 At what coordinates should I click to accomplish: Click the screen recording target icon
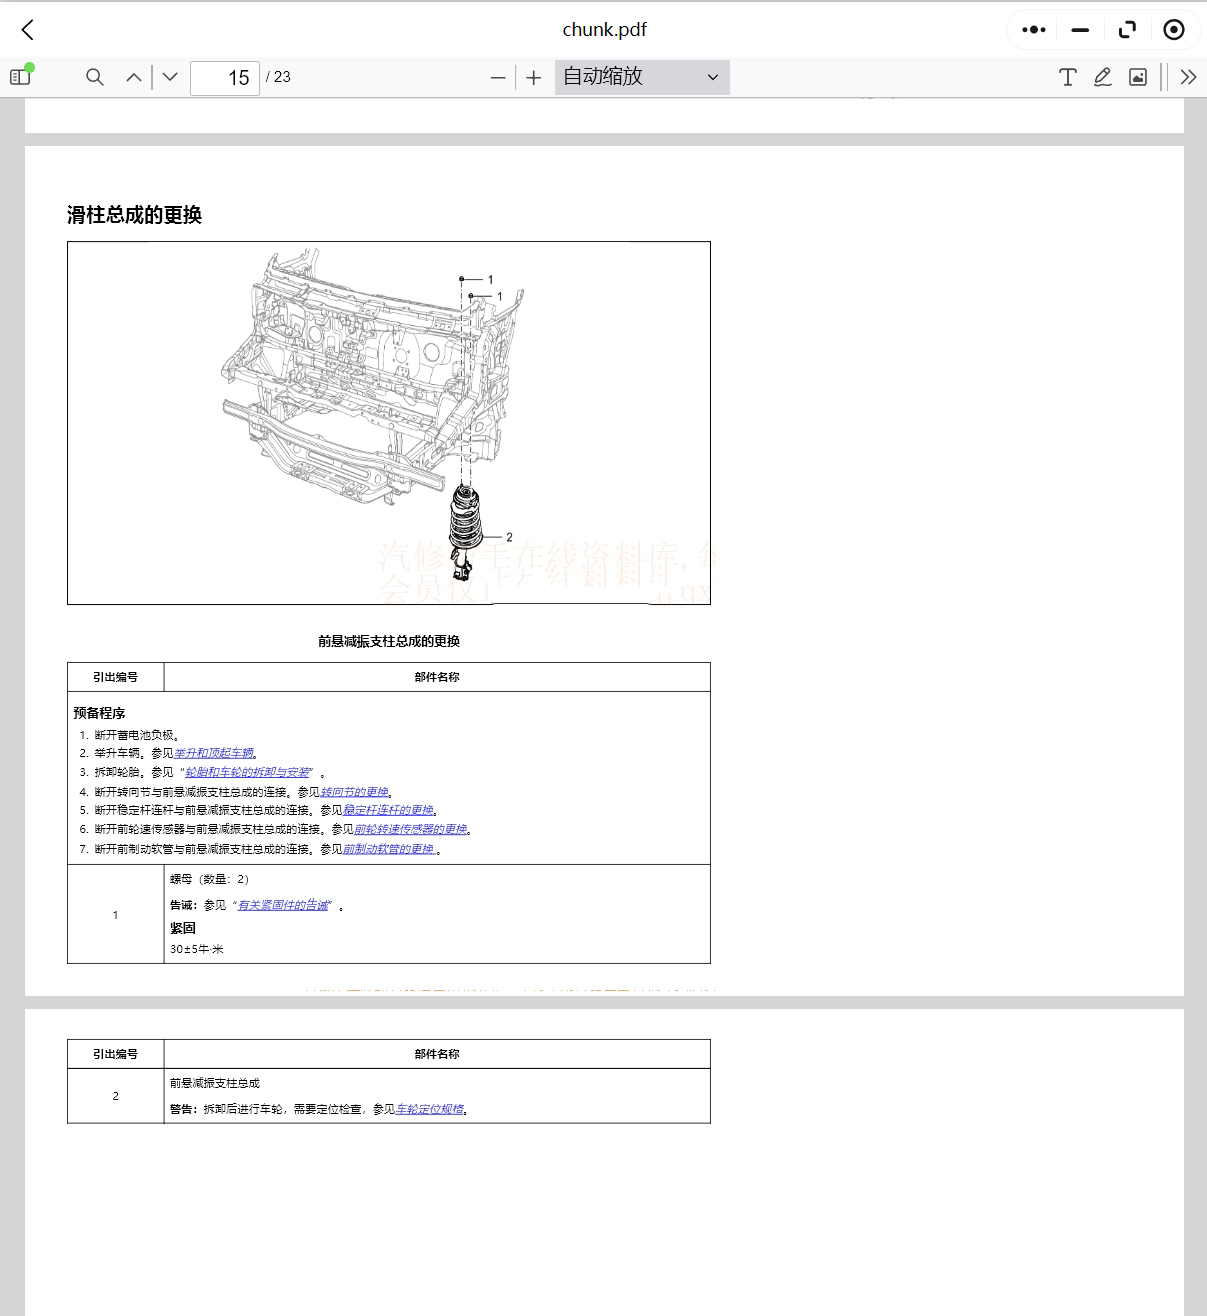[1174, 29]
